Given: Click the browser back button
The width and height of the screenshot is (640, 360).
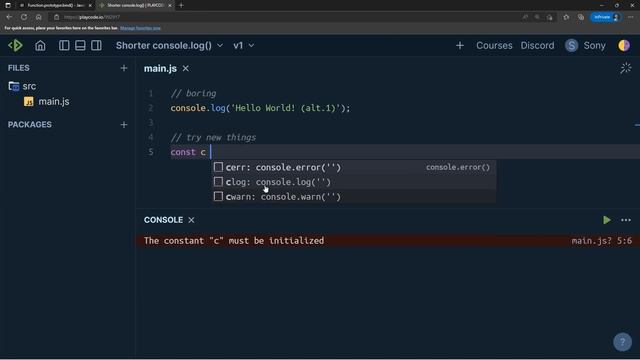Looking at the screenshot, I should [x=9, y=17].
